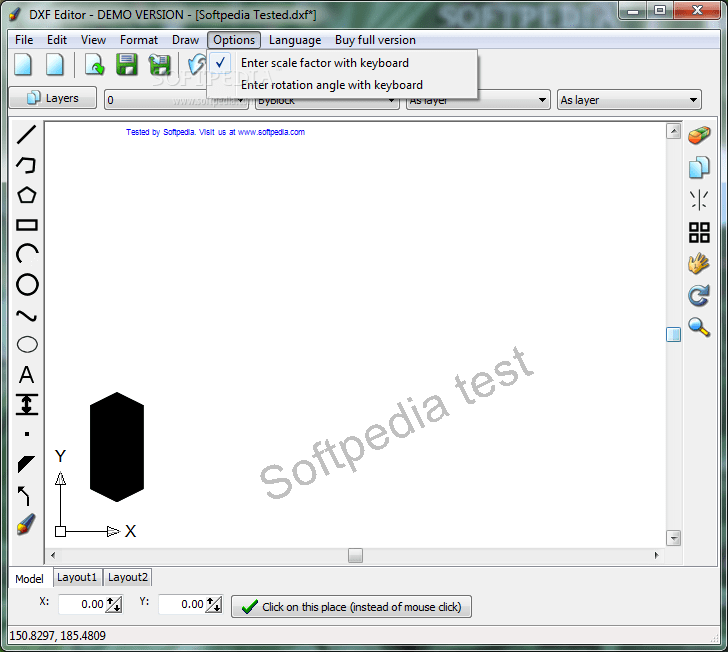Select the Chamfer tool
Image resolution: width=728 pixels, height=652 pixels.
(26, 464)
